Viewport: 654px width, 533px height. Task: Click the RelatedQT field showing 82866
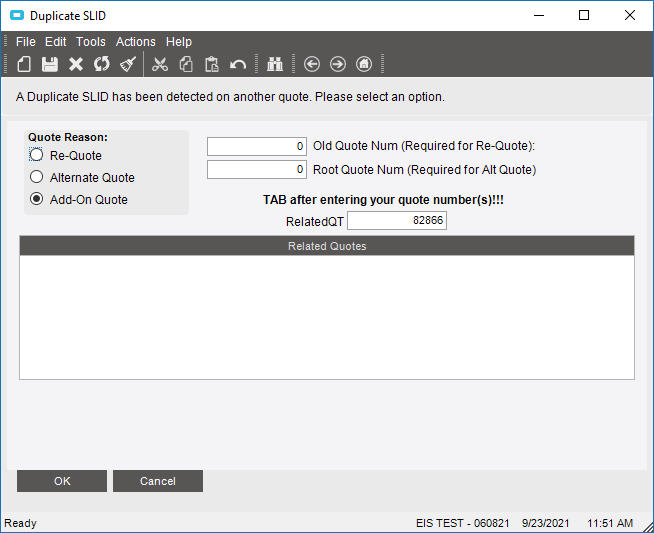click(x=397, y=220)
